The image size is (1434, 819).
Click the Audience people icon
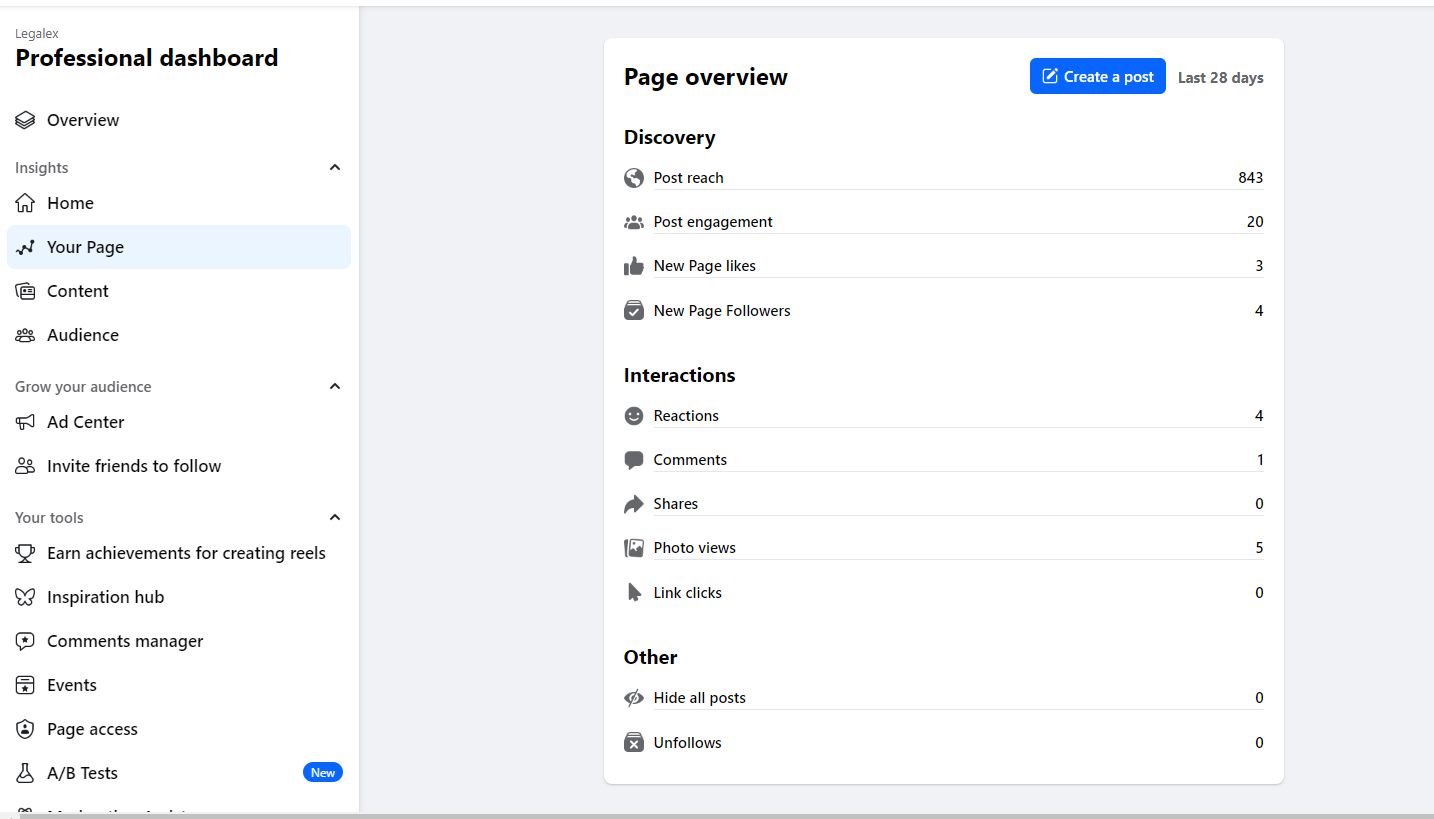(25, 335)
